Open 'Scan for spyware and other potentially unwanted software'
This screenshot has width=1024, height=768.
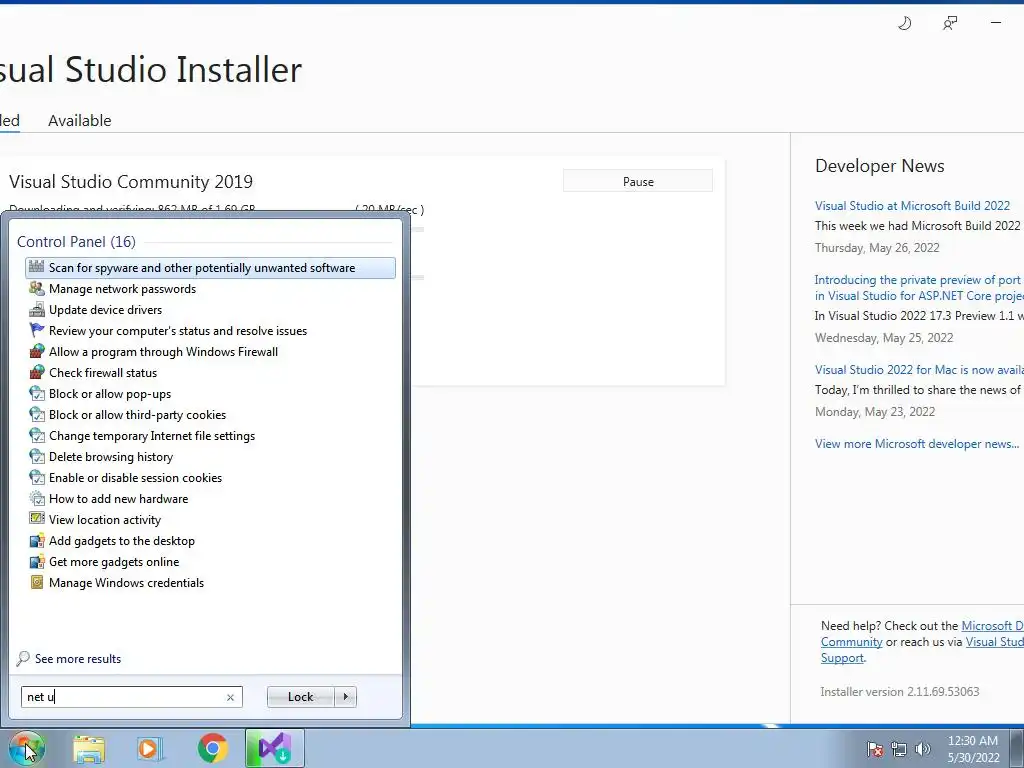pyautogui.click(x=210, y=268)
